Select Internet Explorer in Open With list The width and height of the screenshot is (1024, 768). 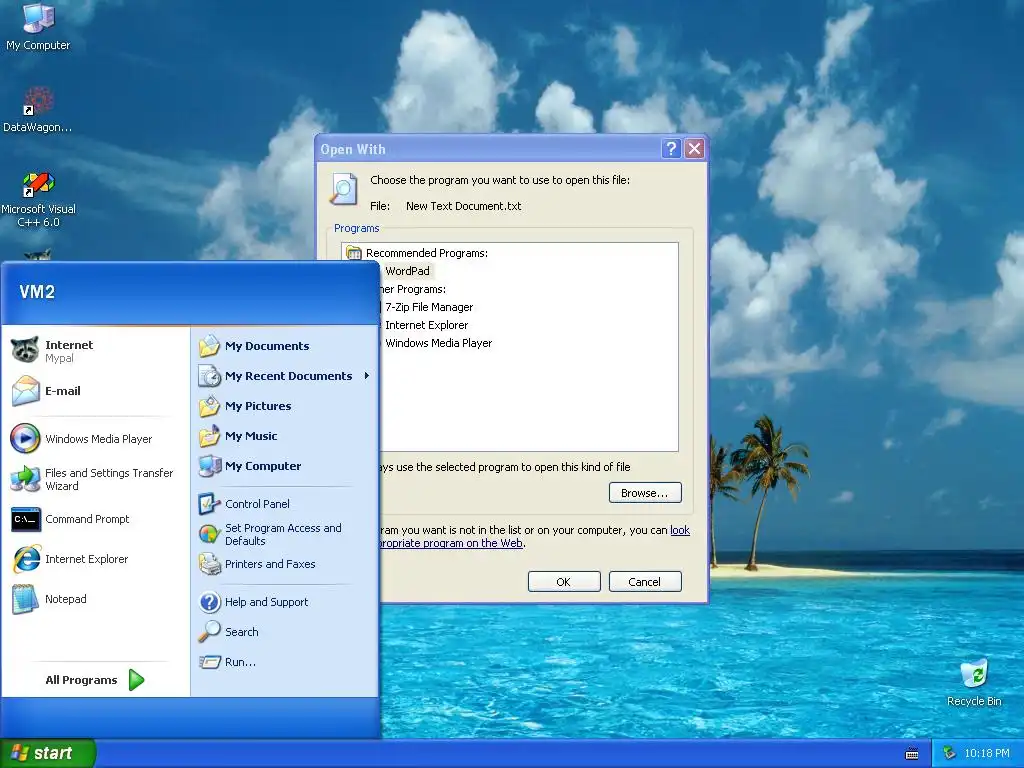point(426,325)
